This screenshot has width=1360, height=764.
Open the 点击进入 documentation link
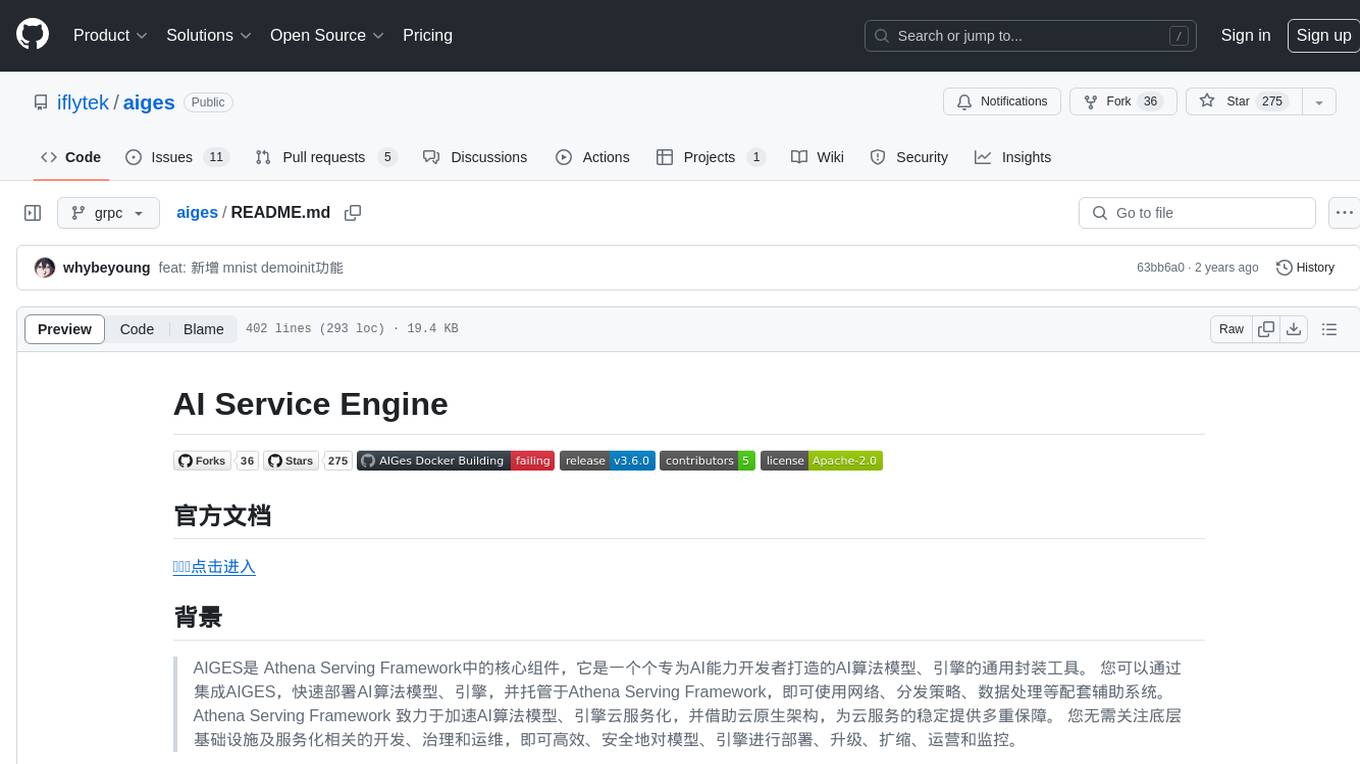coord(214,567)
